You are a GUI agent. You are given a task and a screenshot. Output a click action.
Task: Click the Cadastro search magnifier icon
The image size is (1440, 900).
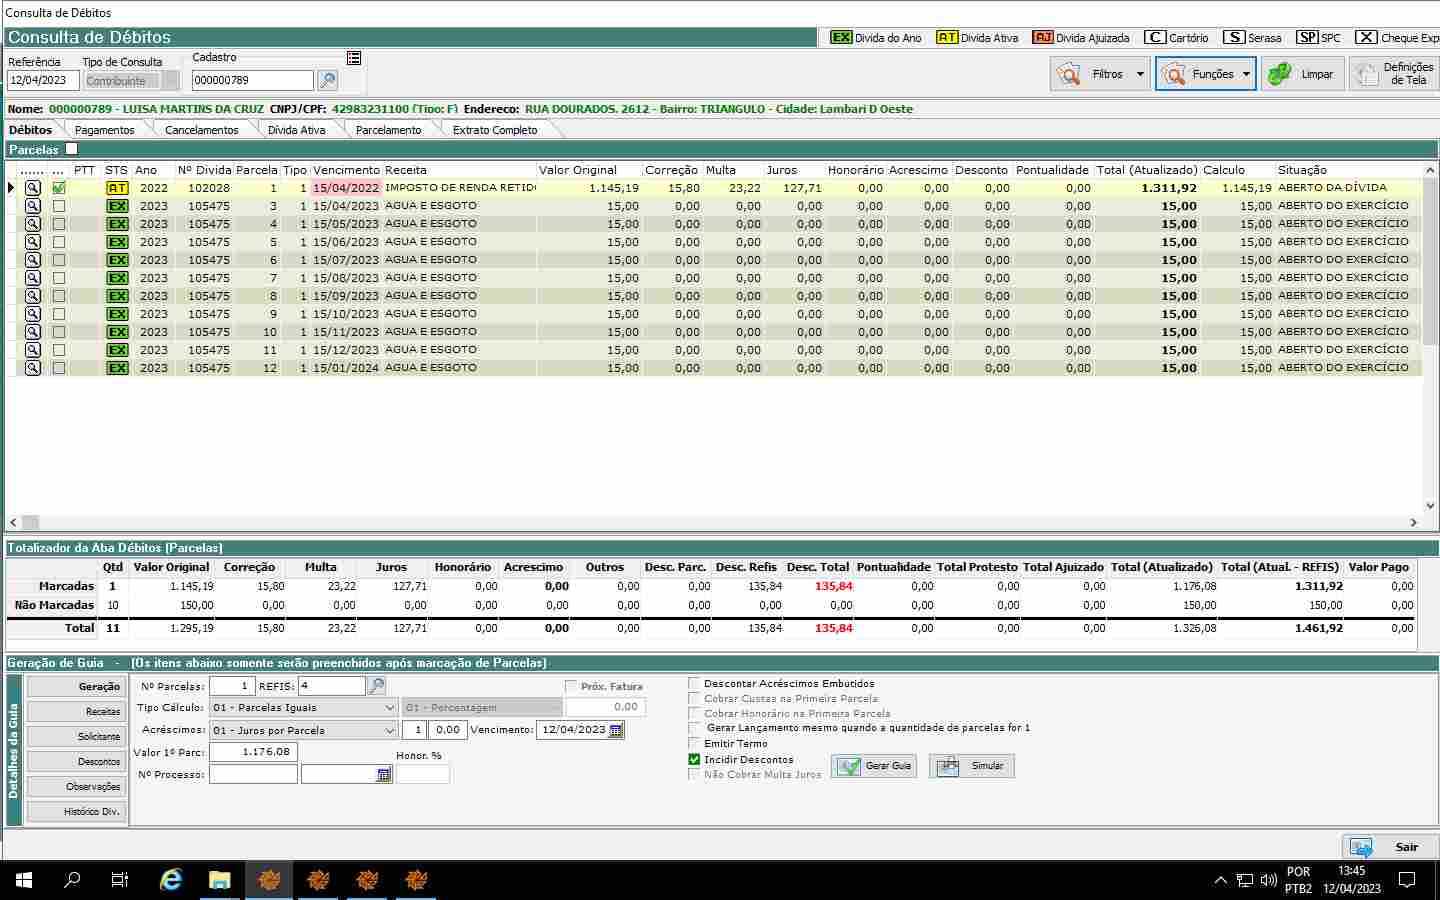327,80
